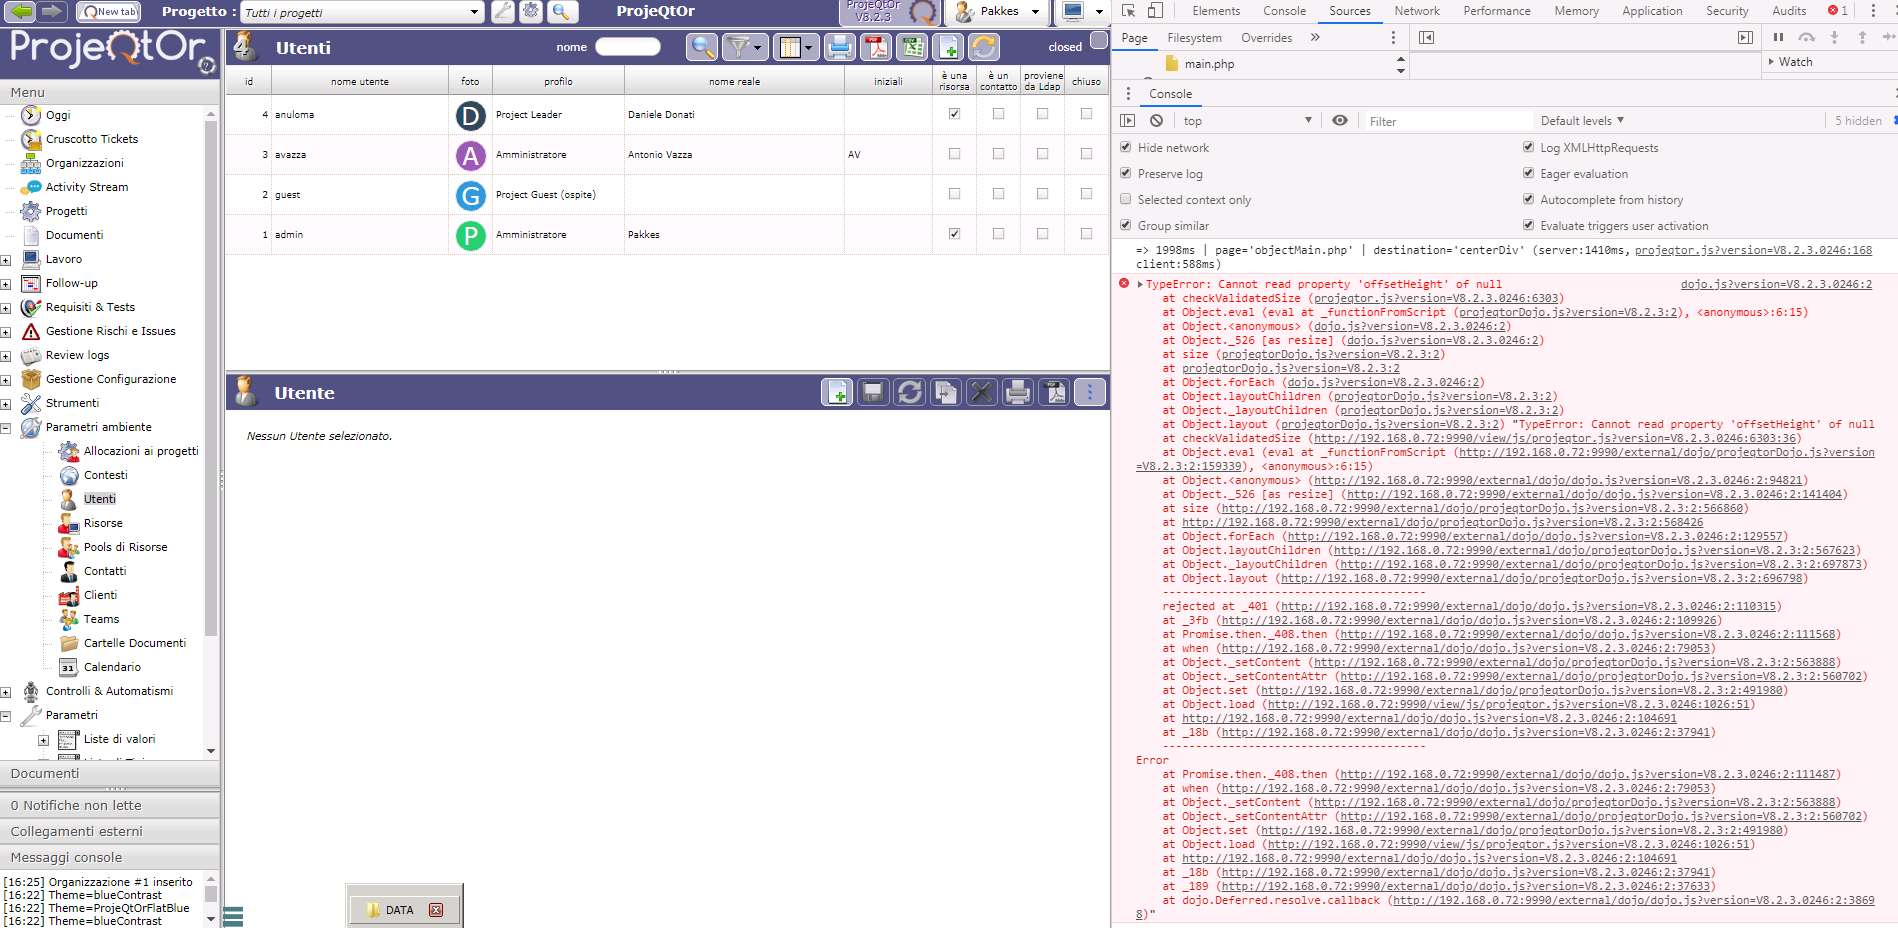This screenshot has width=1898, height=928.
Task: Open Risorse in the menu tree
Action: tap(103, 523)
